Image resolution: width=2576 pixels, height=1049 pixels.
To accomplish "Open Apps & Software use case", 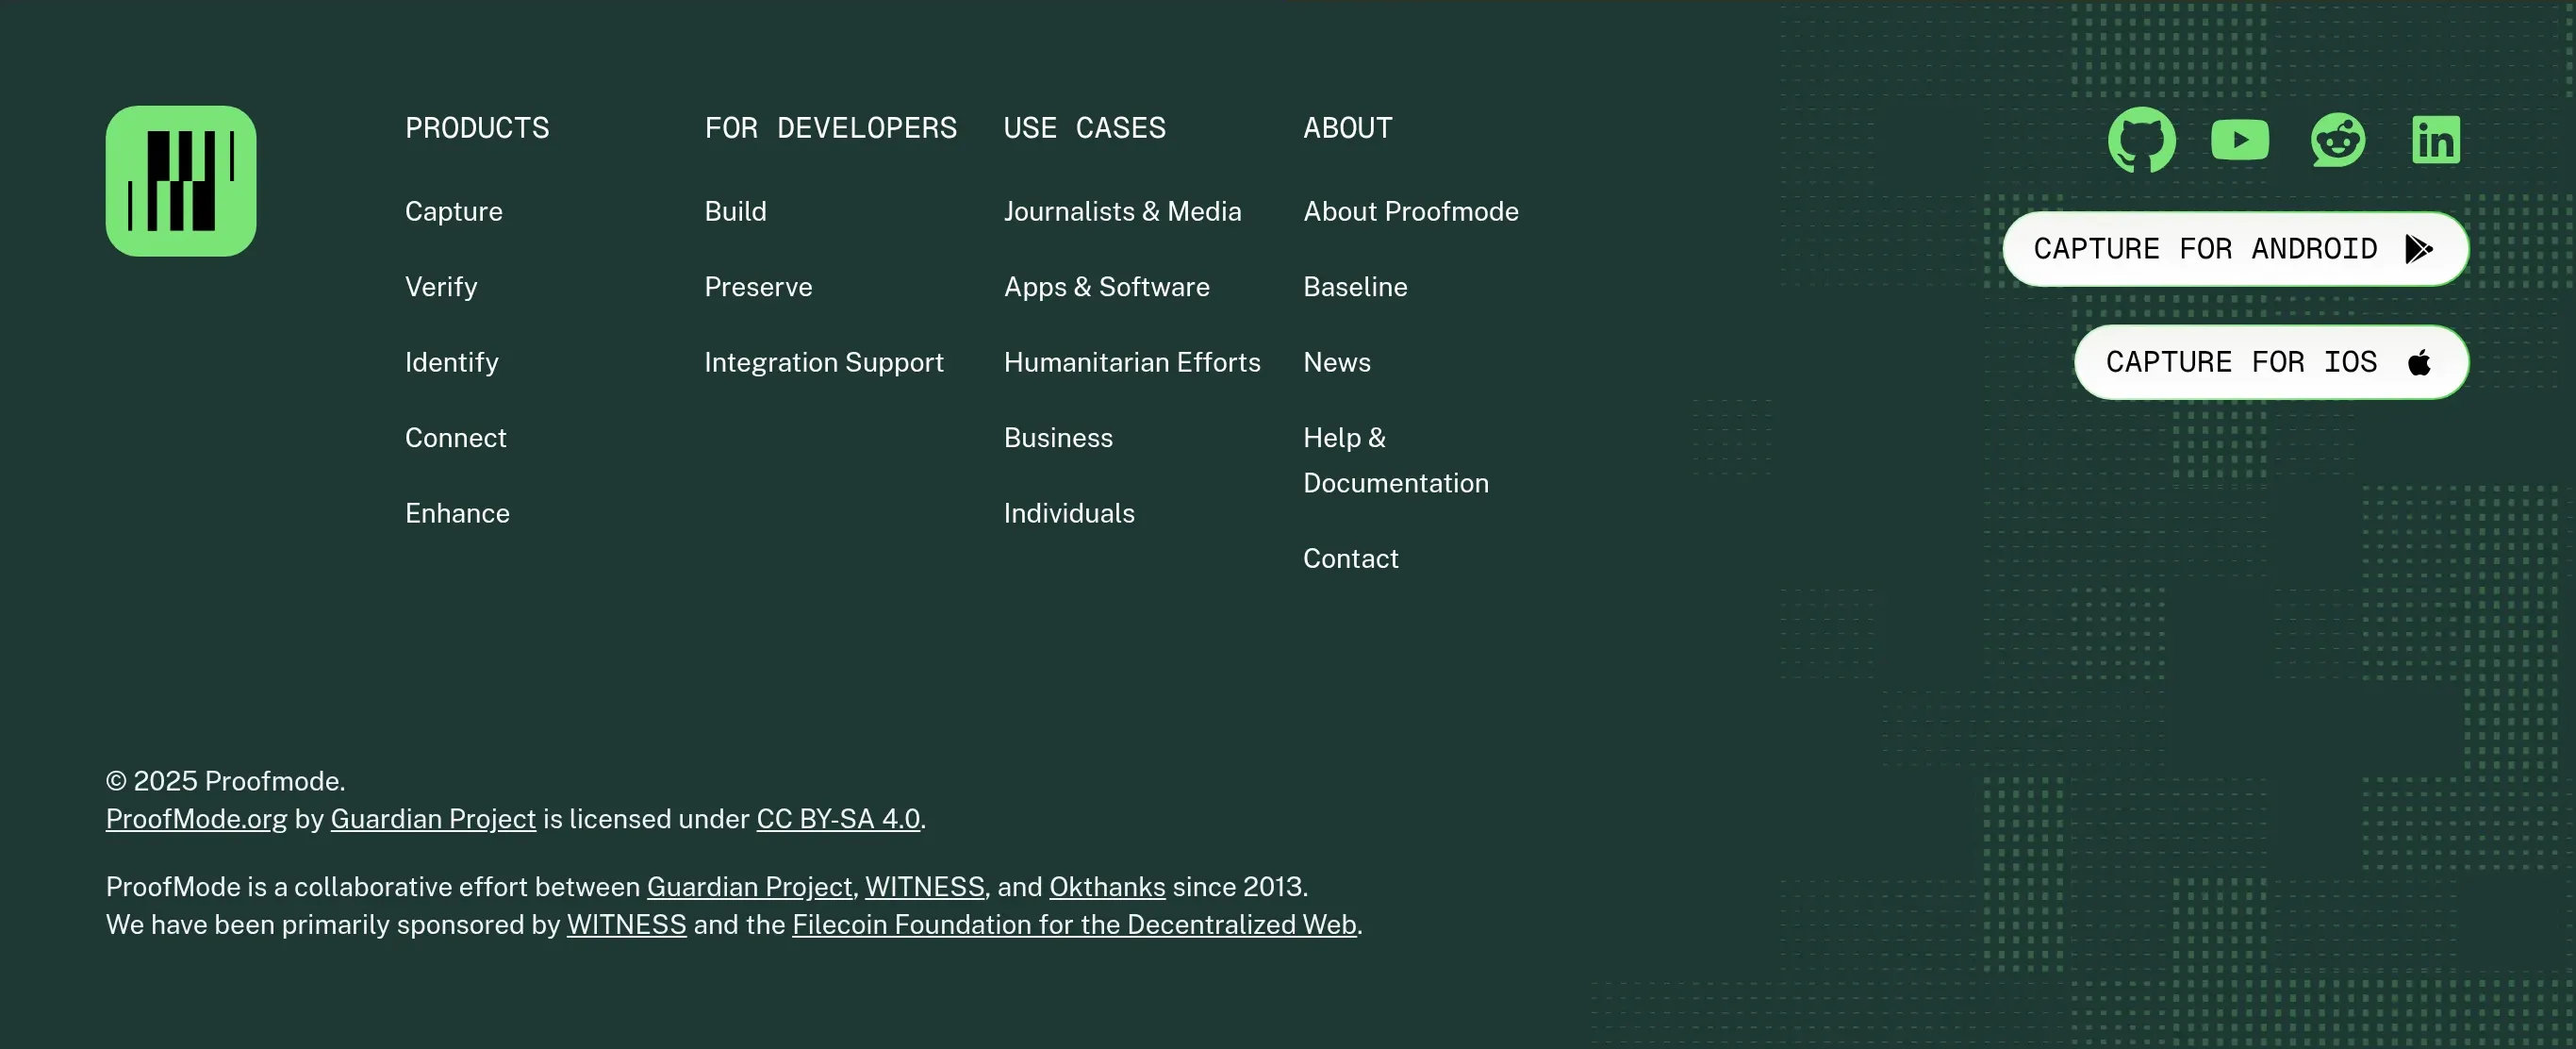I will click(1107, 287).
